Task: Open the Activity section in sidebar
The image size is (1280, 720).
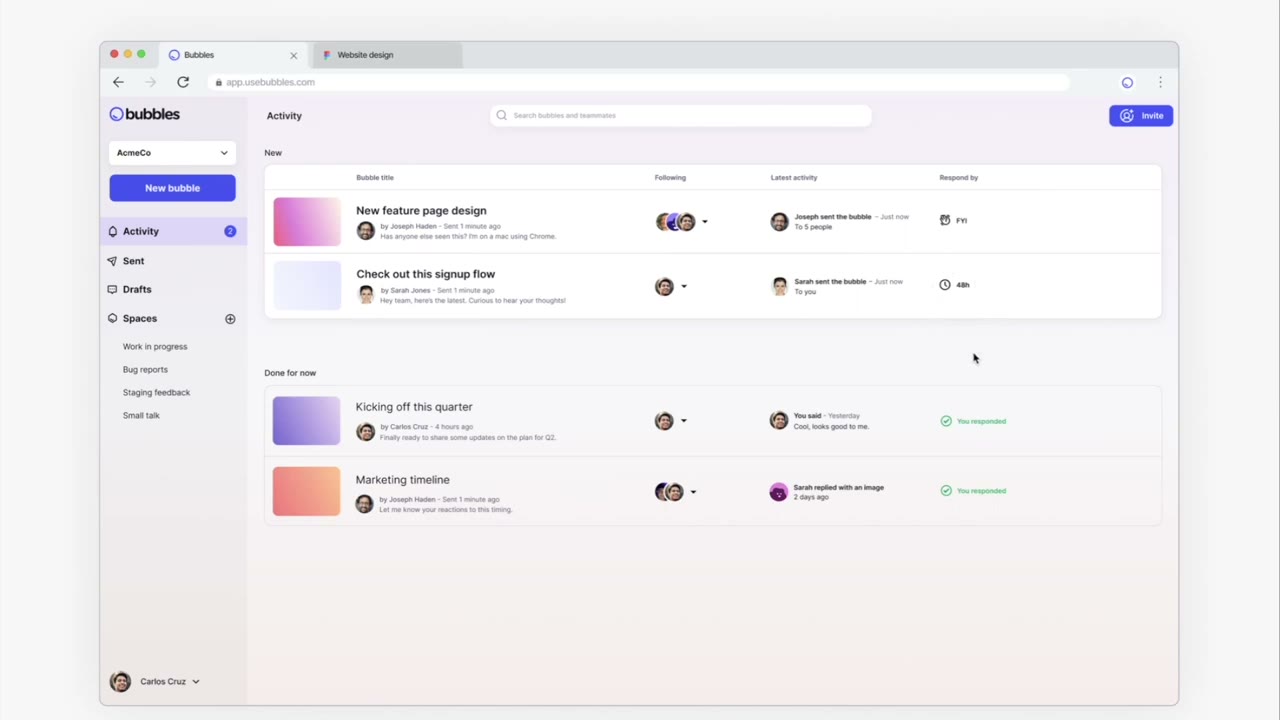Action: coord(173,231)
